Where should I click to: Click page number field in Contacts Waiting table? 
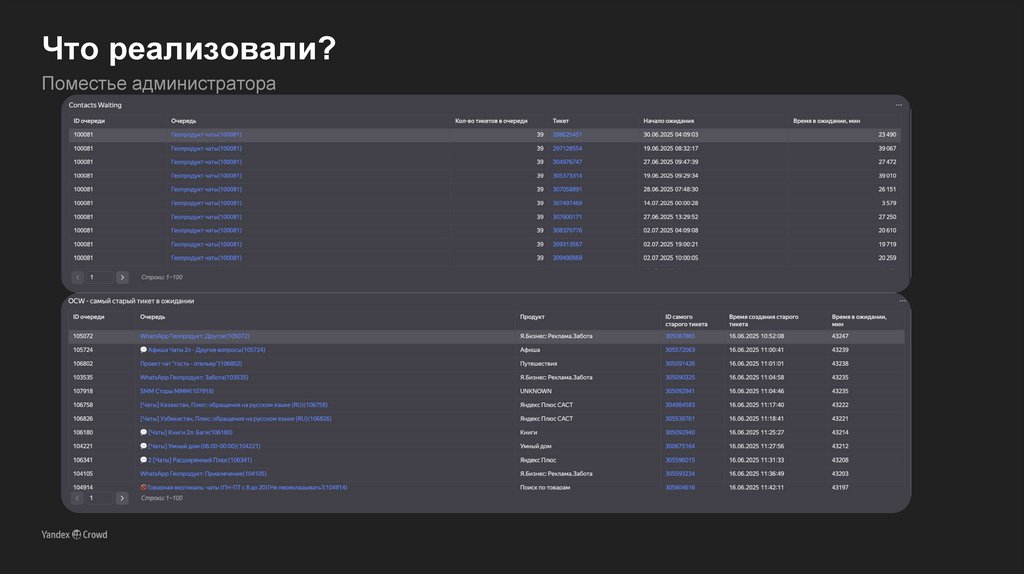pyautogui.click(x=99, y=278)
